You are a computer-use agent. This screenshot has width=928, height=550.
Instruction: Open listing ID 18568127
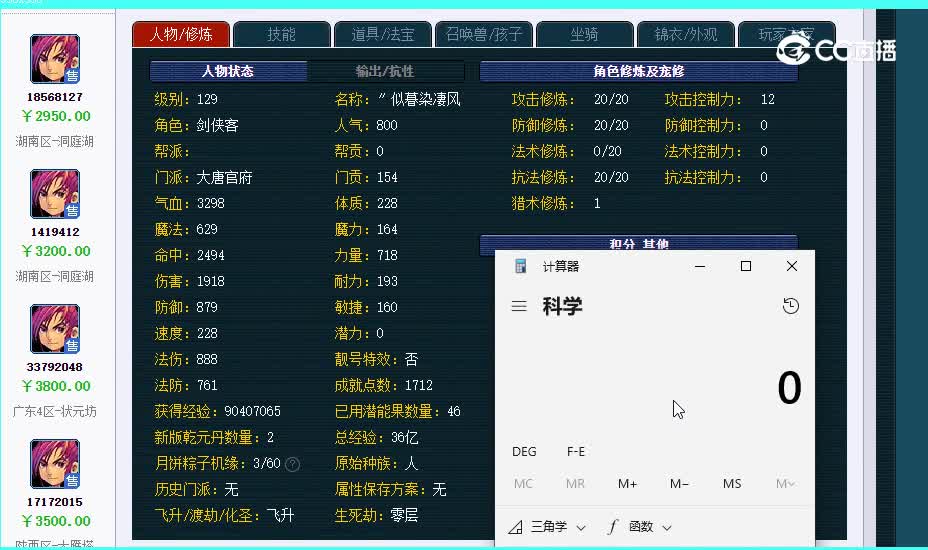pos(54,97)
